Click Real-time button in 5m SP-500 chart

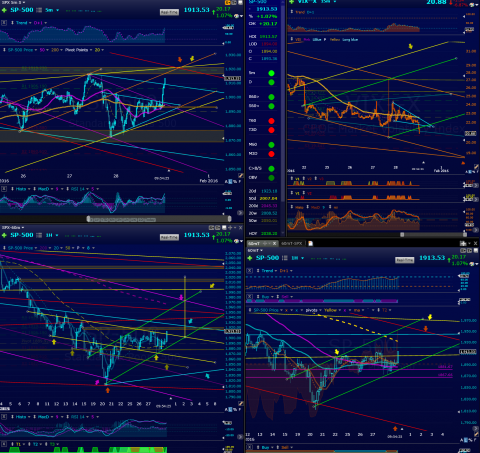click(169, 12)
